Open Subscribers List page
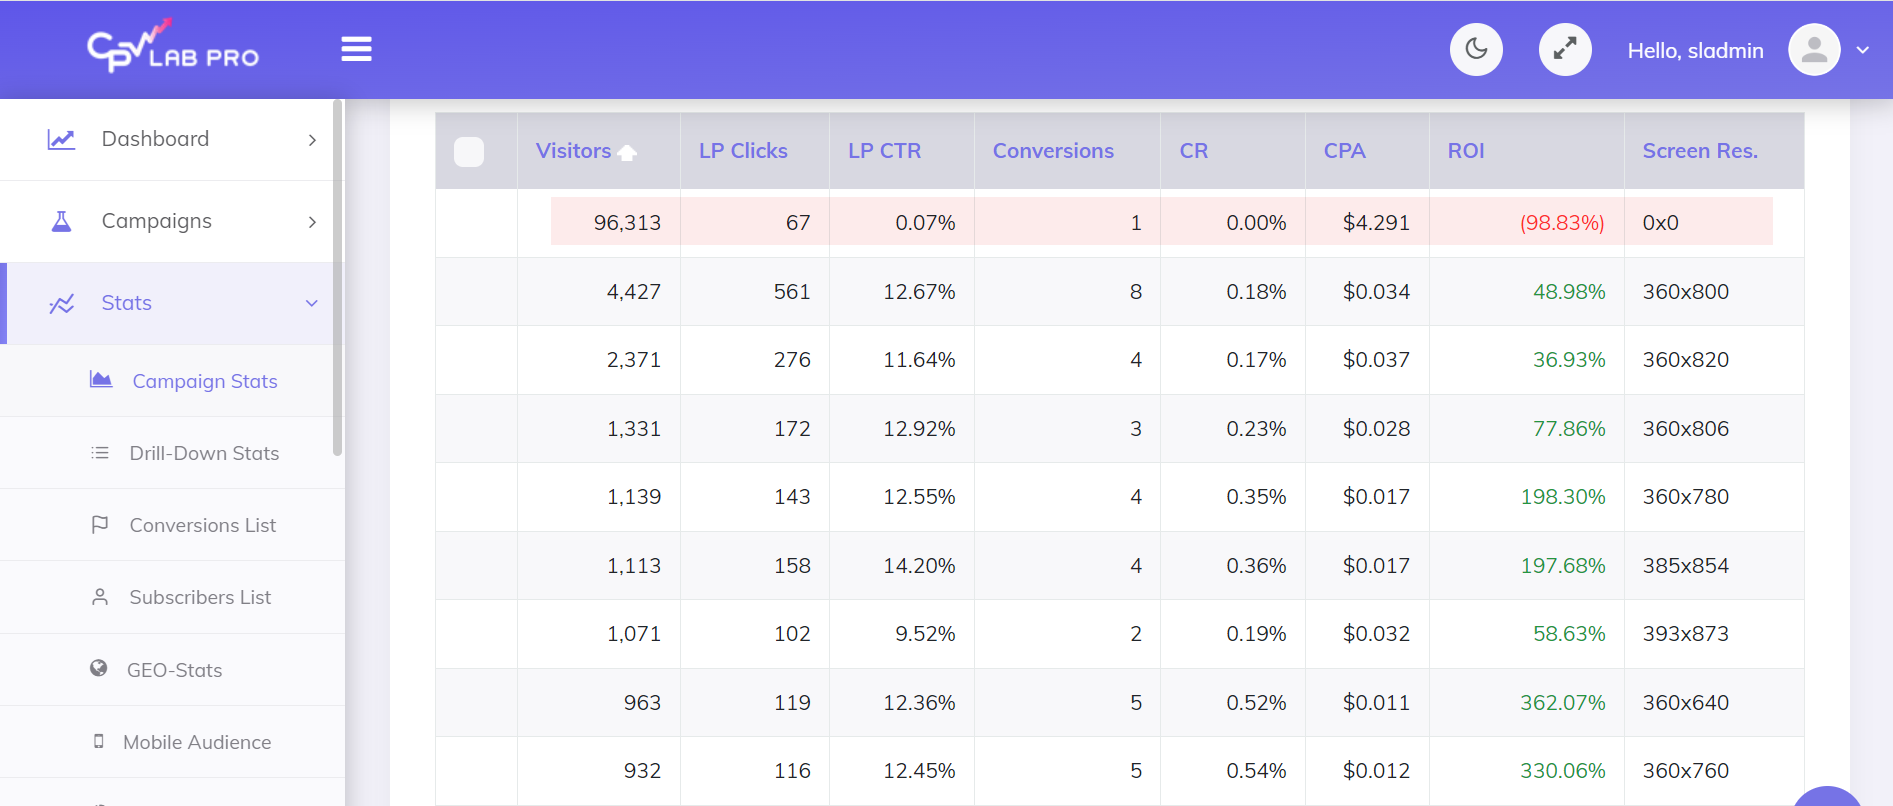The image size is (1893, 806). [x=200, y=597]
